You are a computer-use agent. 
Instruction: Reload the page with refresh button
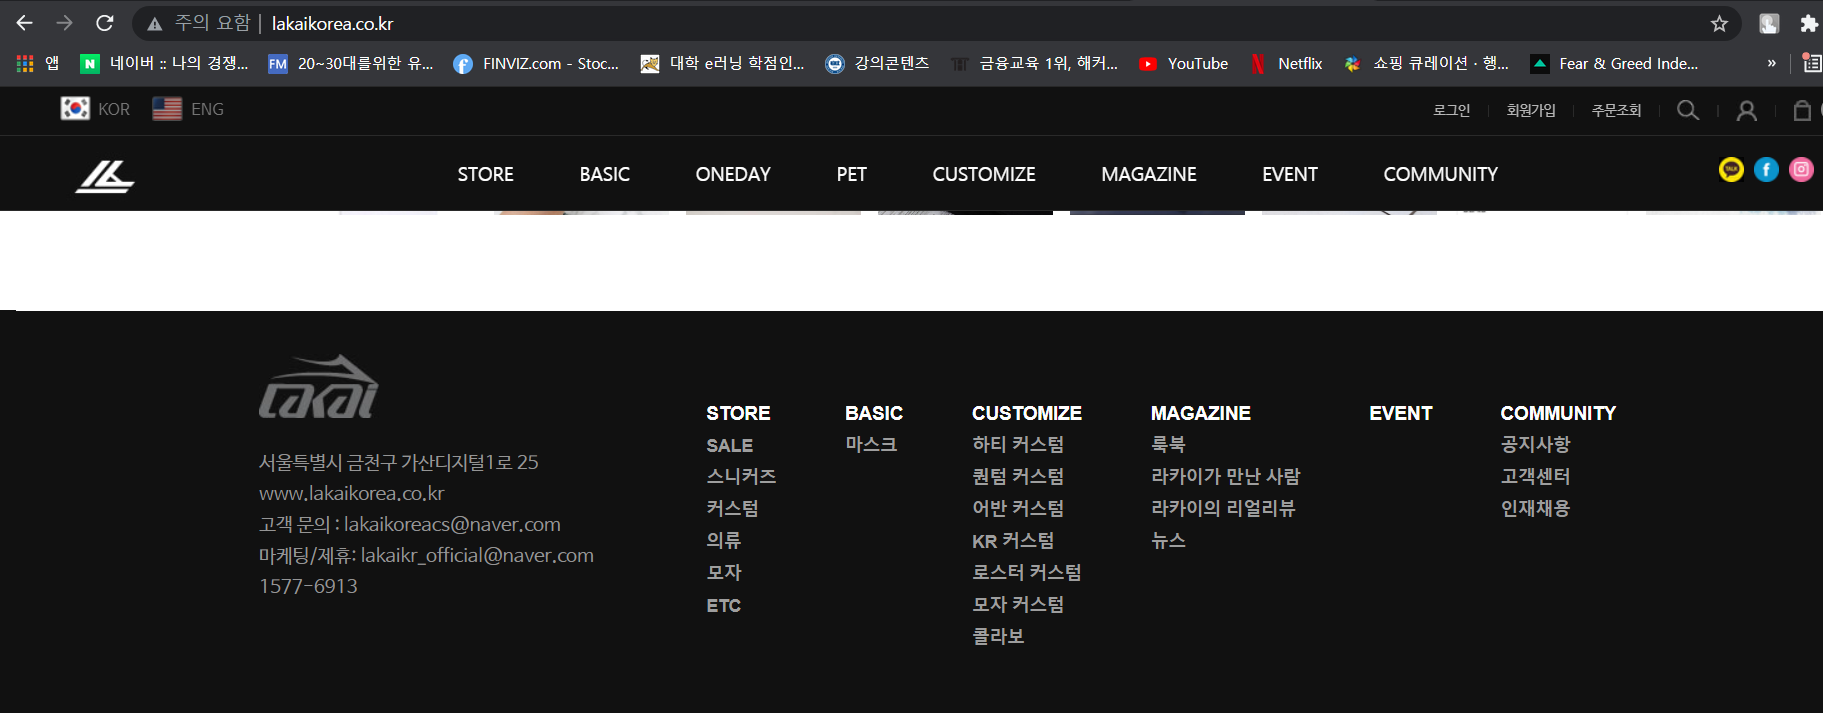click(x=105, y=23)
